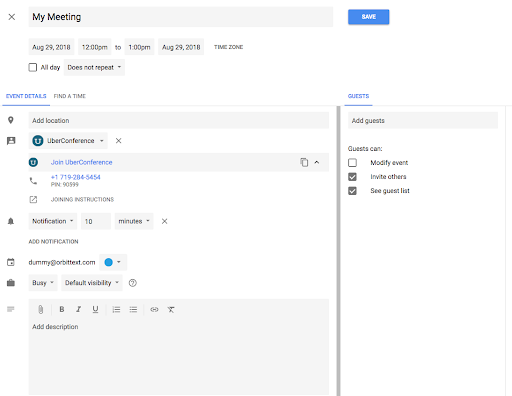
Task: Edit the My Meeting title field
Action: 181,17
